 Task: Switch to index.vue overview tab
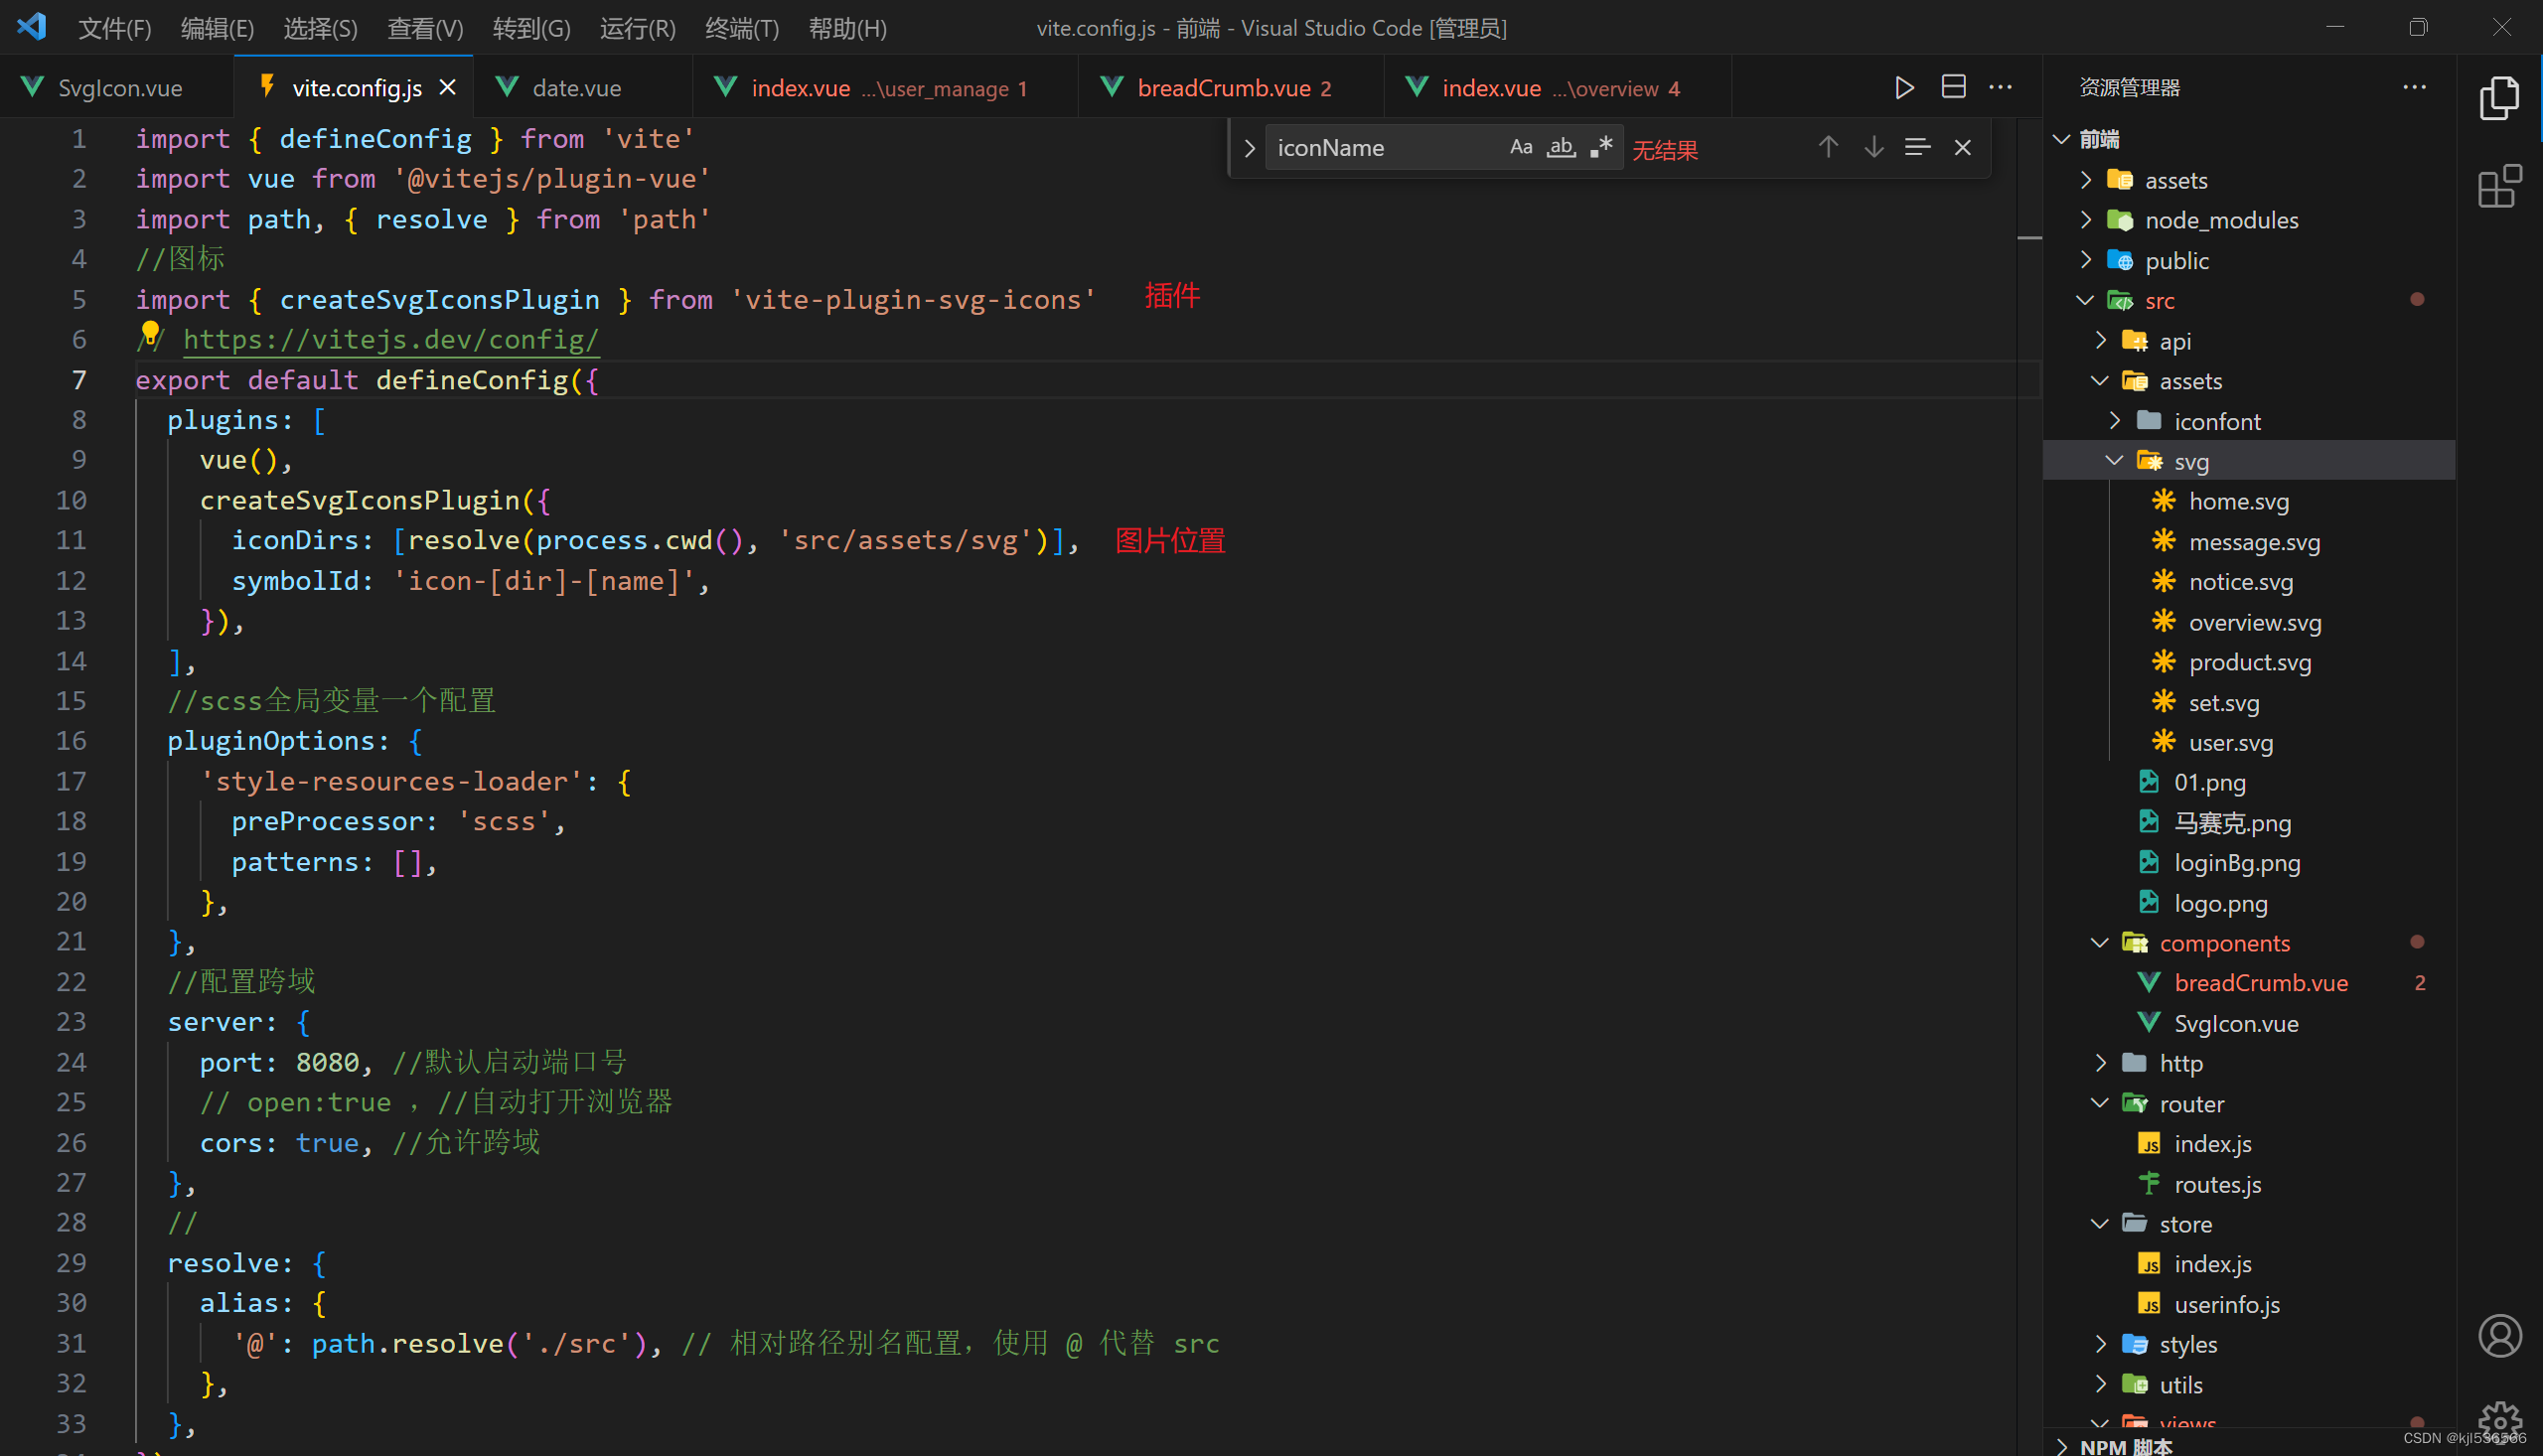pyautogui.click(x=1557, y=87)
